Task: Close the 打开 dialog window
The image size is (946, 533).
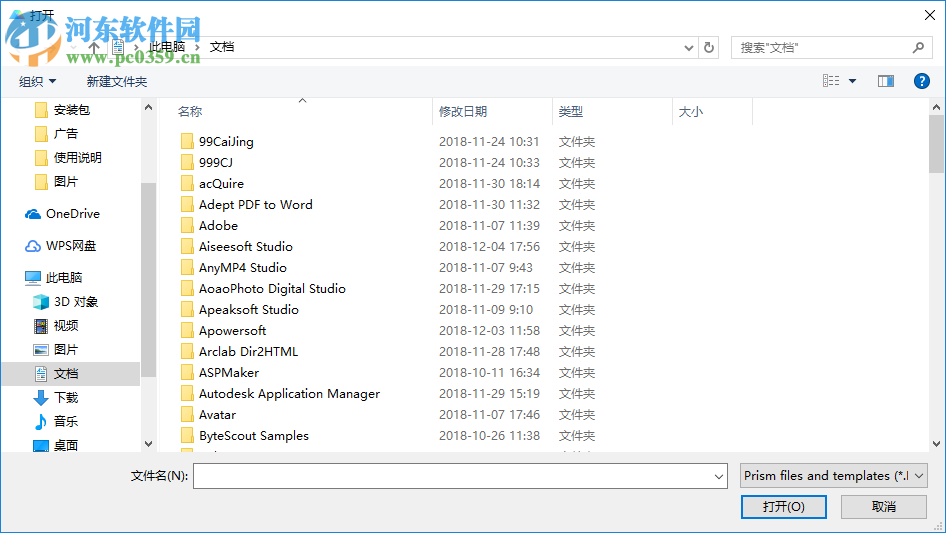Action: [x=930, y=15]
